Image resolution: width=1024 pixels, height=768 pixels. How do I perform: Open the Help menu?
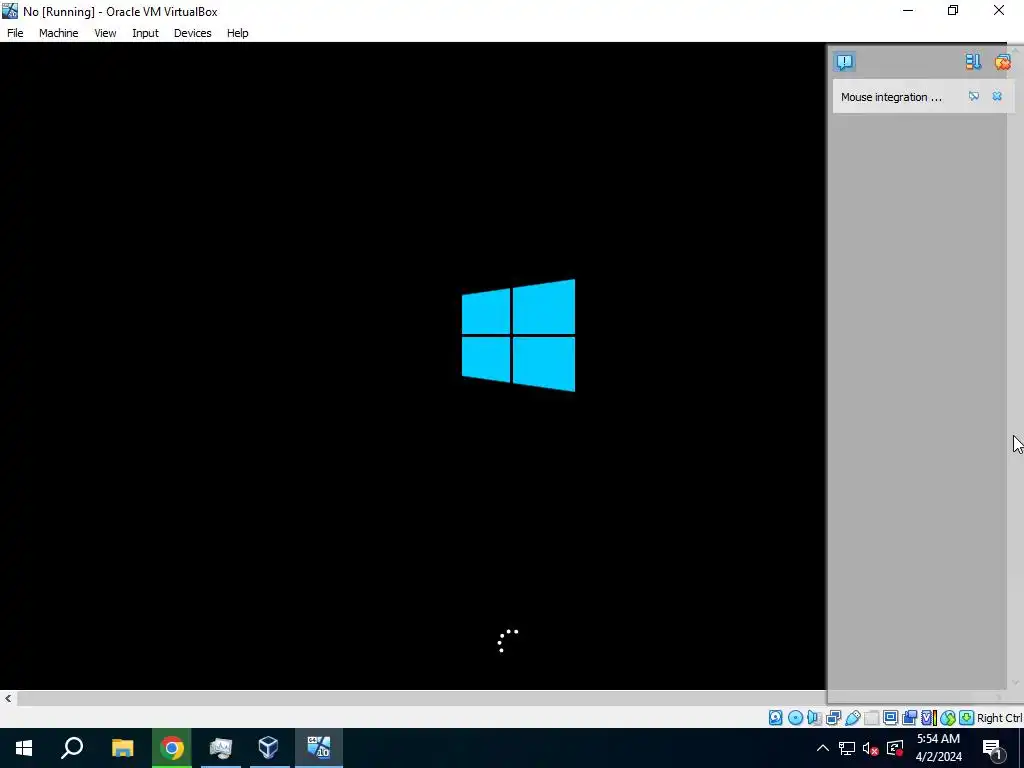[237, 33]
